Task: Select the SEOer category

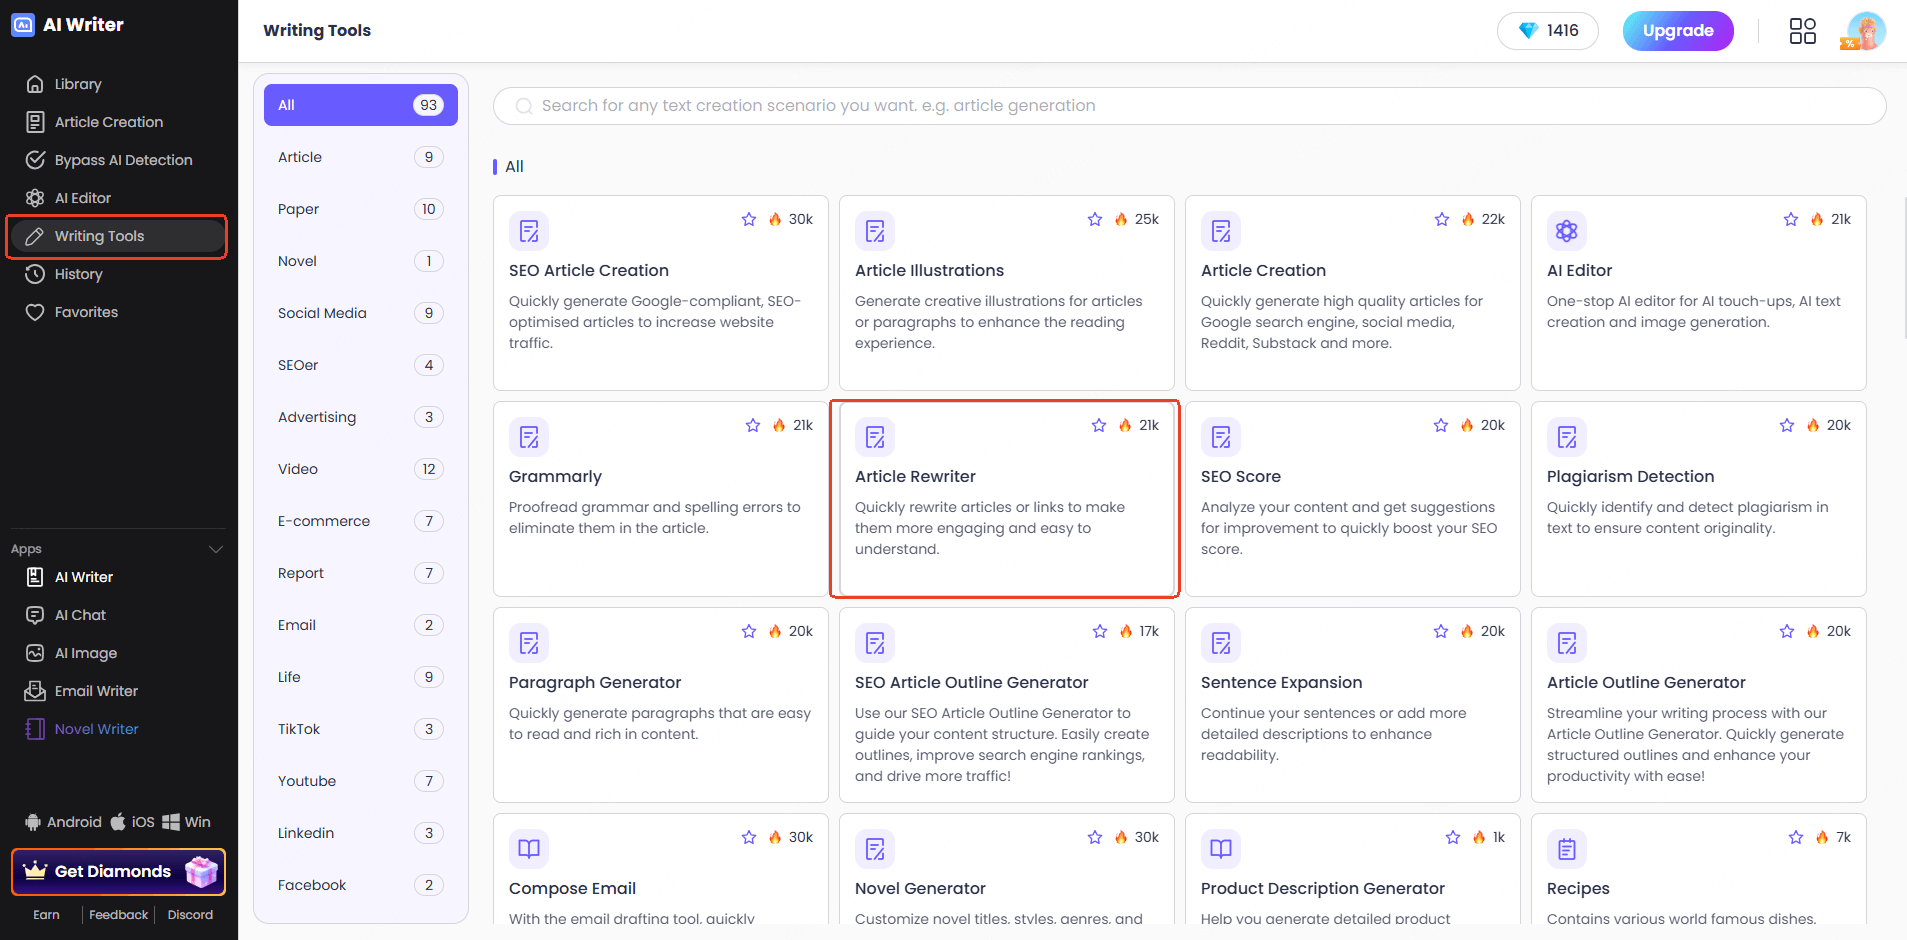Action: tap(361, 365)
